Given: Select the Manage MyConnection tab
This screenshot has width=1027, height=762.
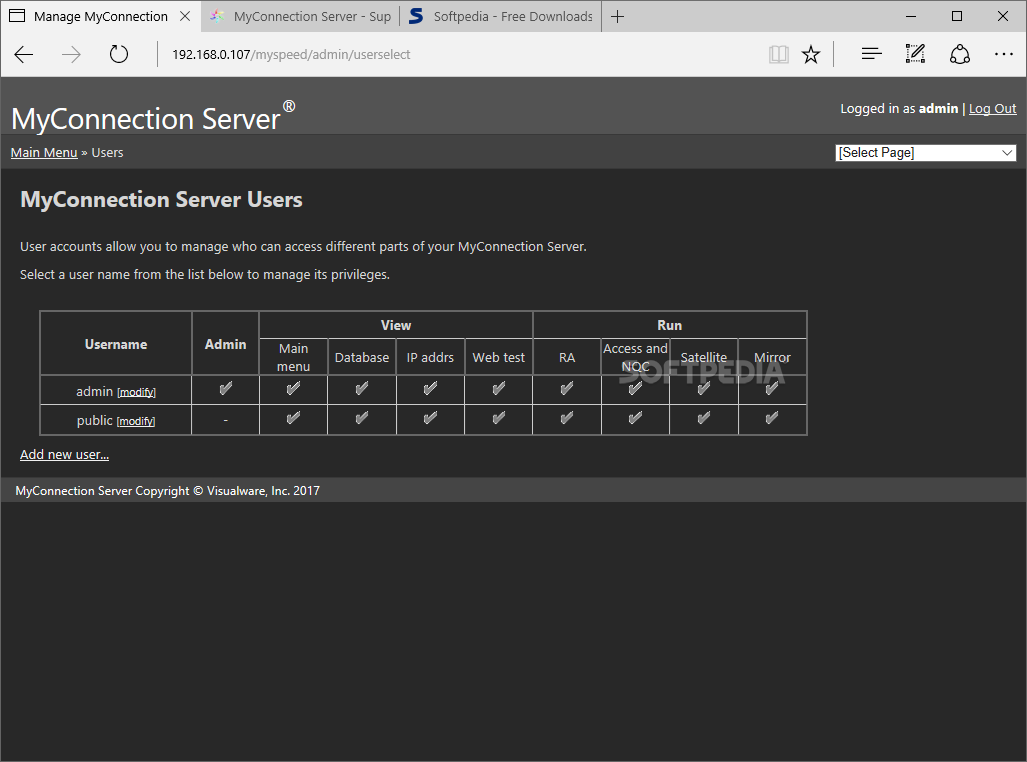Looking at the screenshot, I should point(100,16).
